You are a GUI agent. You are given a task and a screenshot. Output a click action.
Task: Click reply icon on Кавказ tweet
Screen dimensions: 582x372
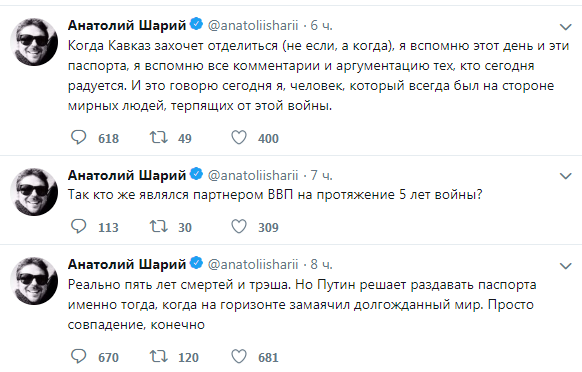pos(78,137)
